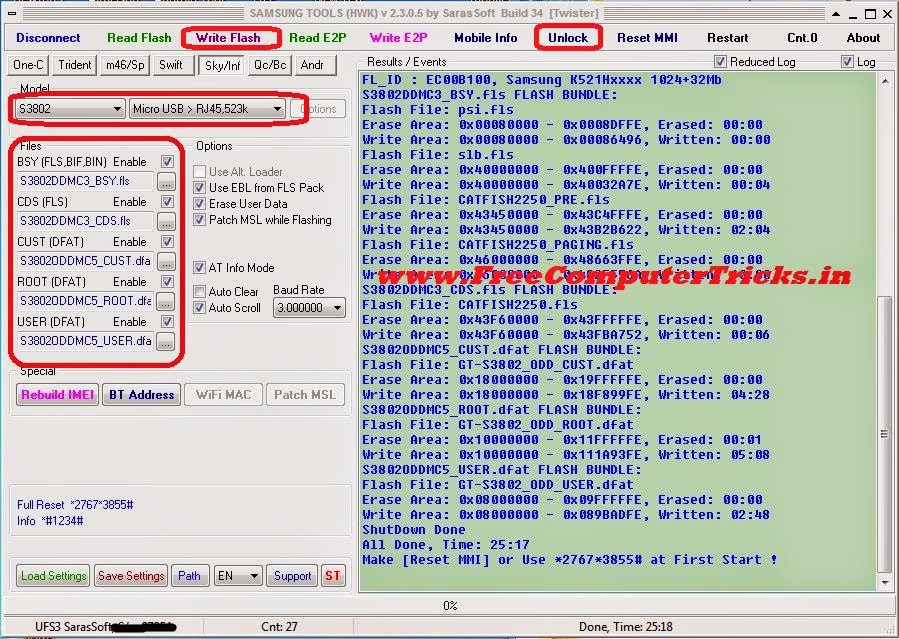Switch to the m46/Sp tab
899x639 pixels.
coord(125,65)
